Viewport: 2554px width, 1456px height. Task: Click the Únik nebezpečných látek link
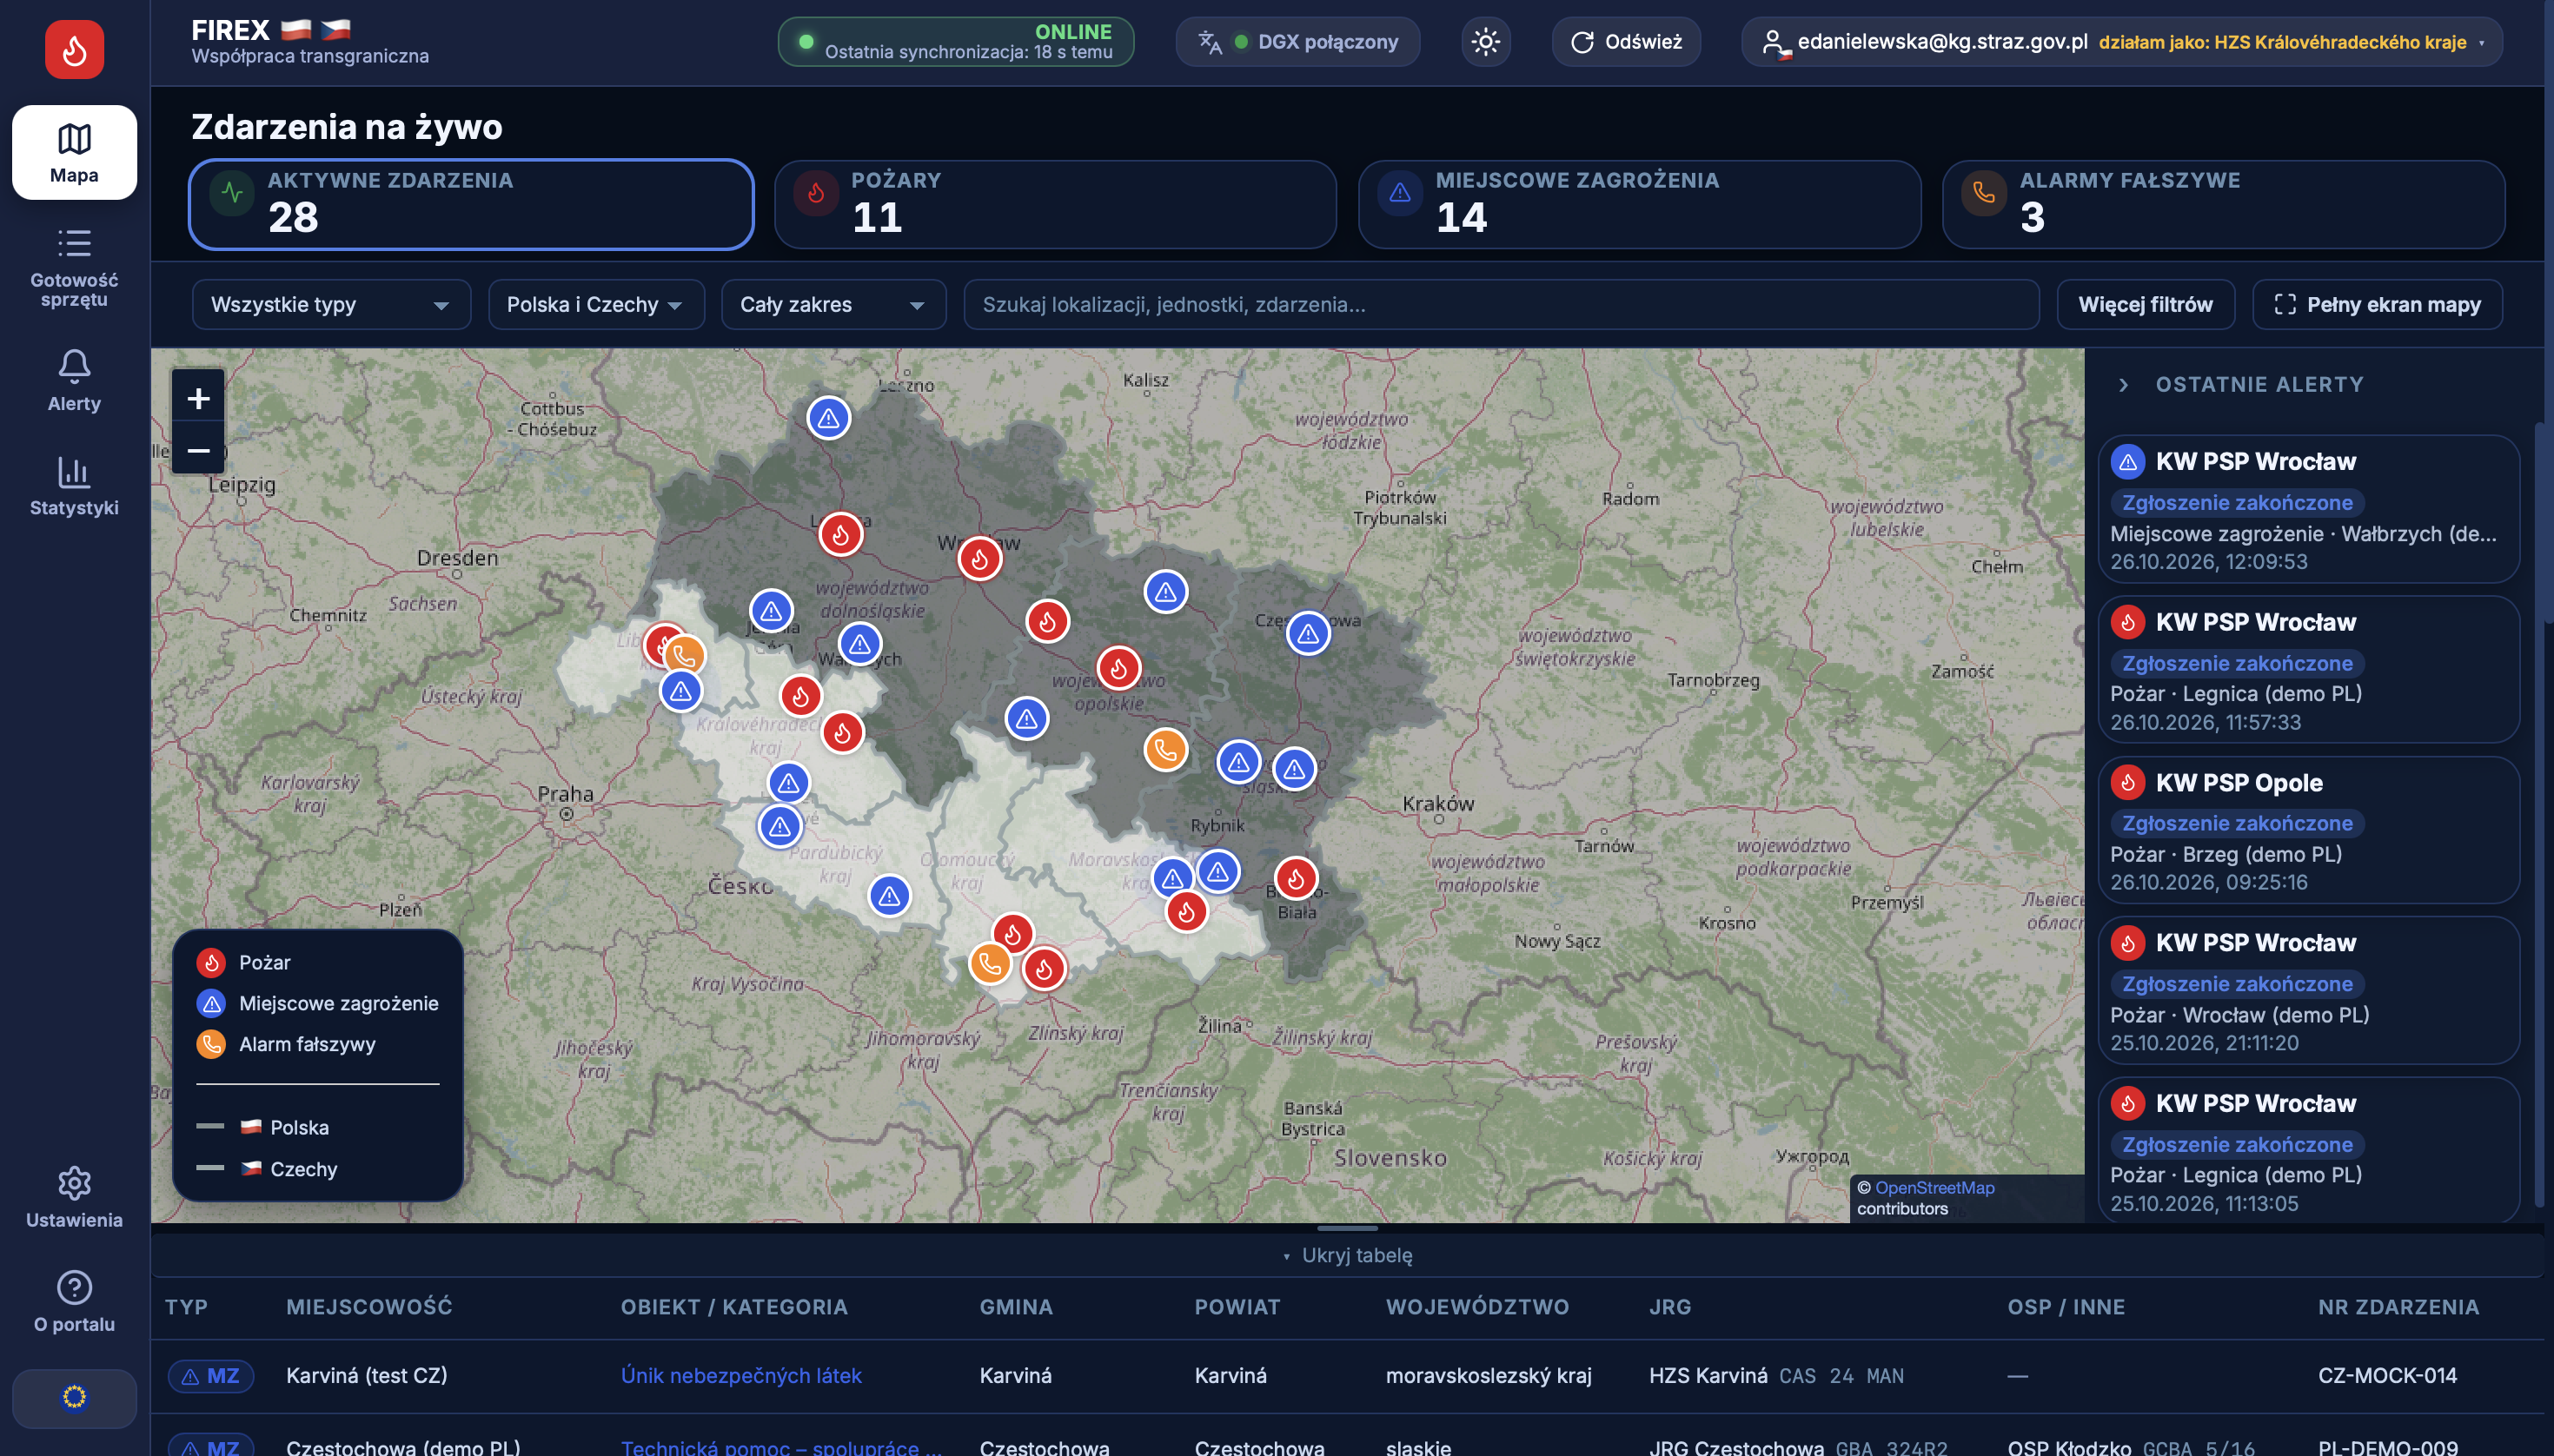(741, 1375)
